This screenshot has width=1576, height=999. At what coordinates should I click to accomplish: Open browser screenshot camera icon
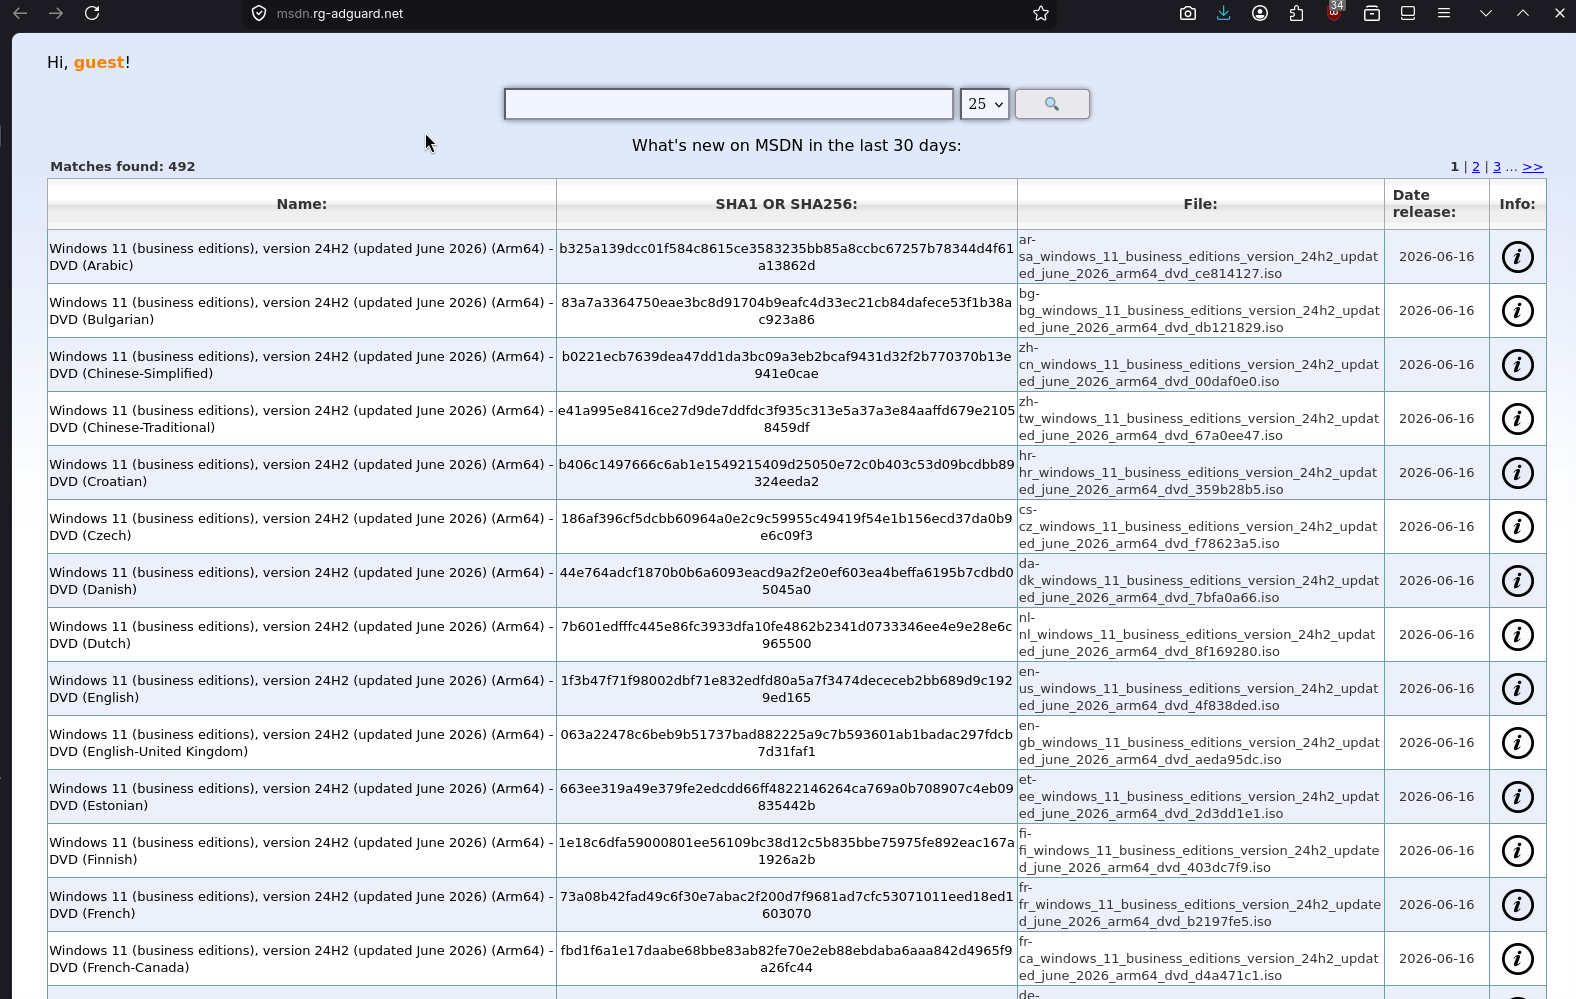1187,13
